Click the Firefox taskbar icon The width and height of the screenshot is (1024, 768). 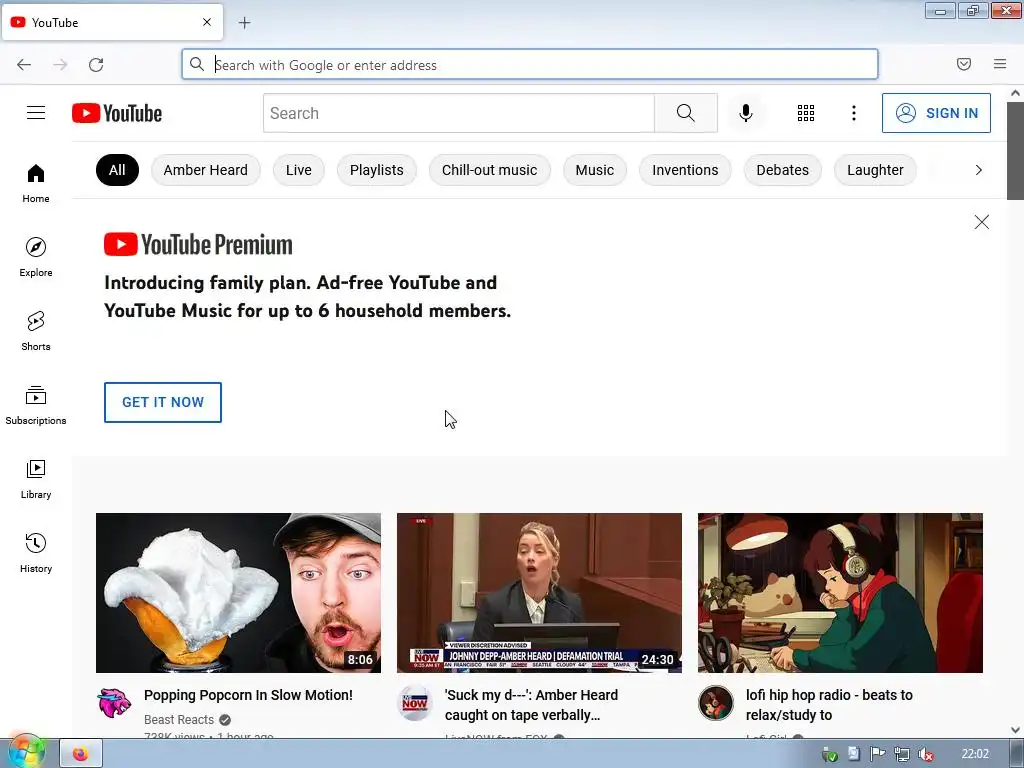coord(81,754)
